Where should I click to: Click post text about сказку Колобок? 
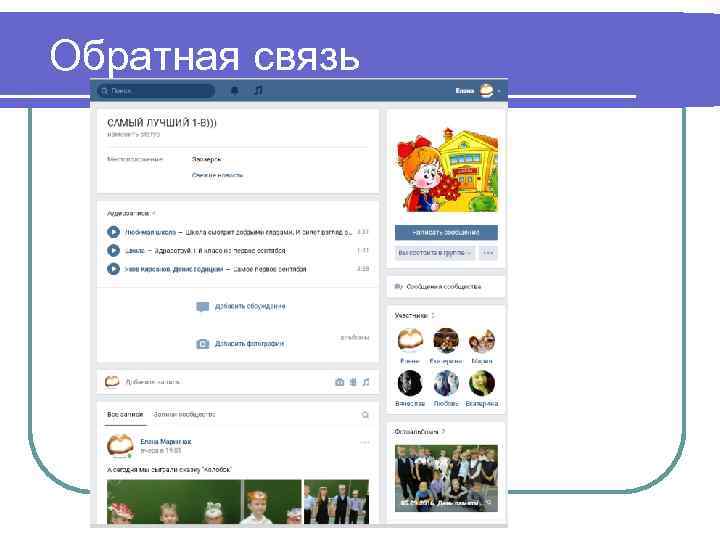(x=169, y=469)
